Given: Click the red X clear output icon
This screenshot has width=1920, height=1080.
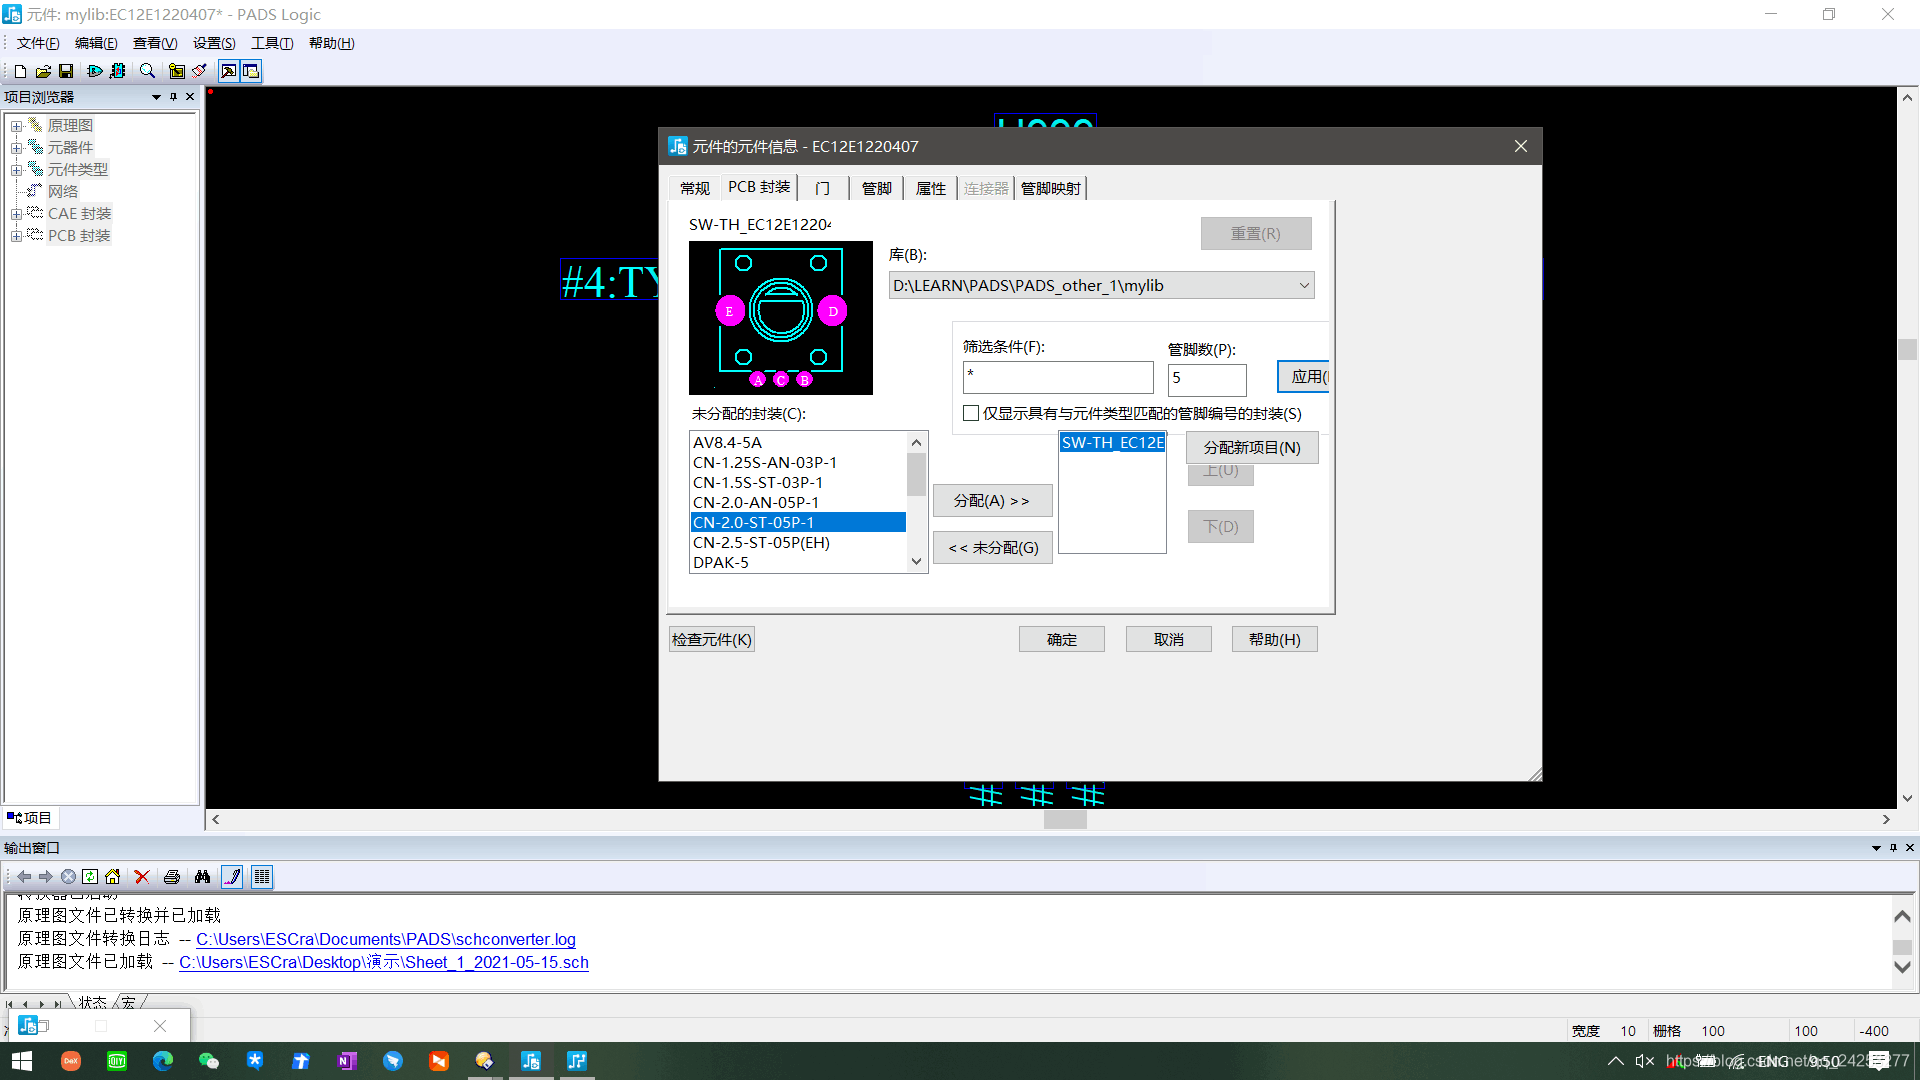Looking at the screenshot, I should pos(142,877).
